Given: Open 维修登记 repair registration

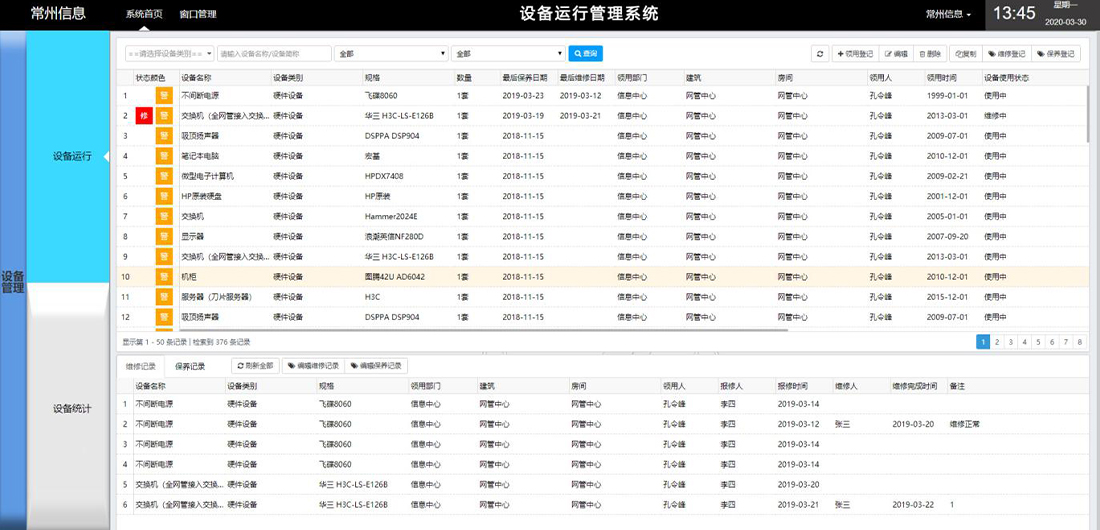Looking at the screenshot, I should (x=1006, y=54).
